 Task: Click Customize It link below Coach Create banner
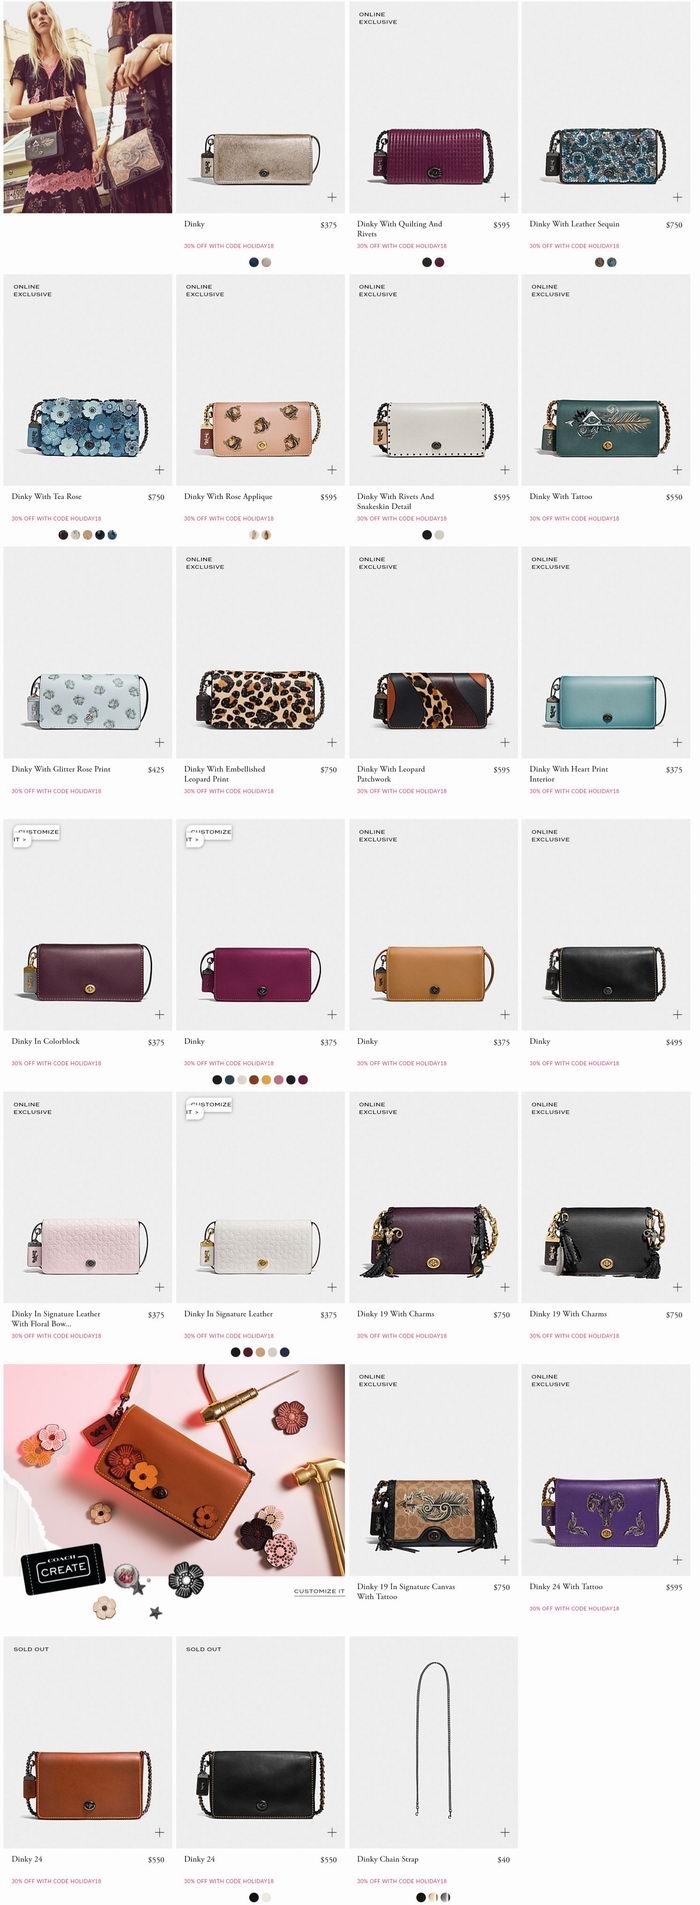click(x=319, y=1591)
